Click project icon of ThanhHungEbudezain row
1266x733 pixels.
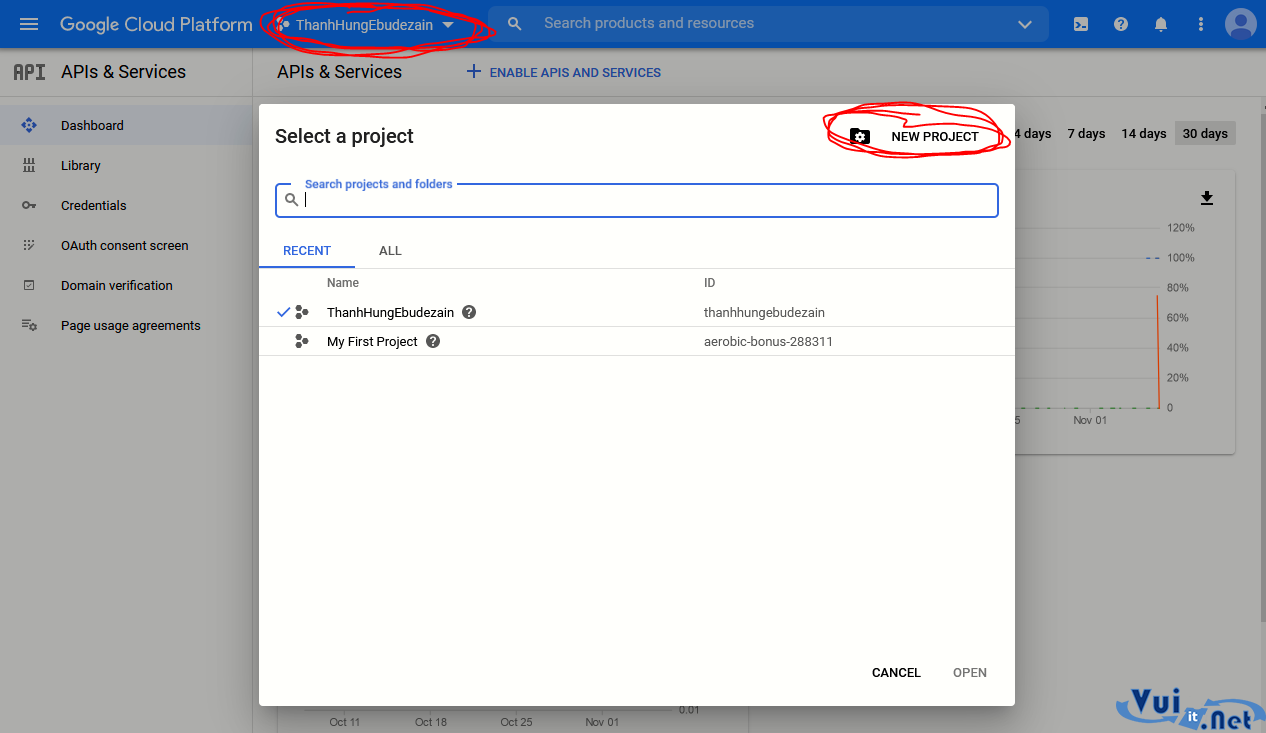(x=302, y=312)
